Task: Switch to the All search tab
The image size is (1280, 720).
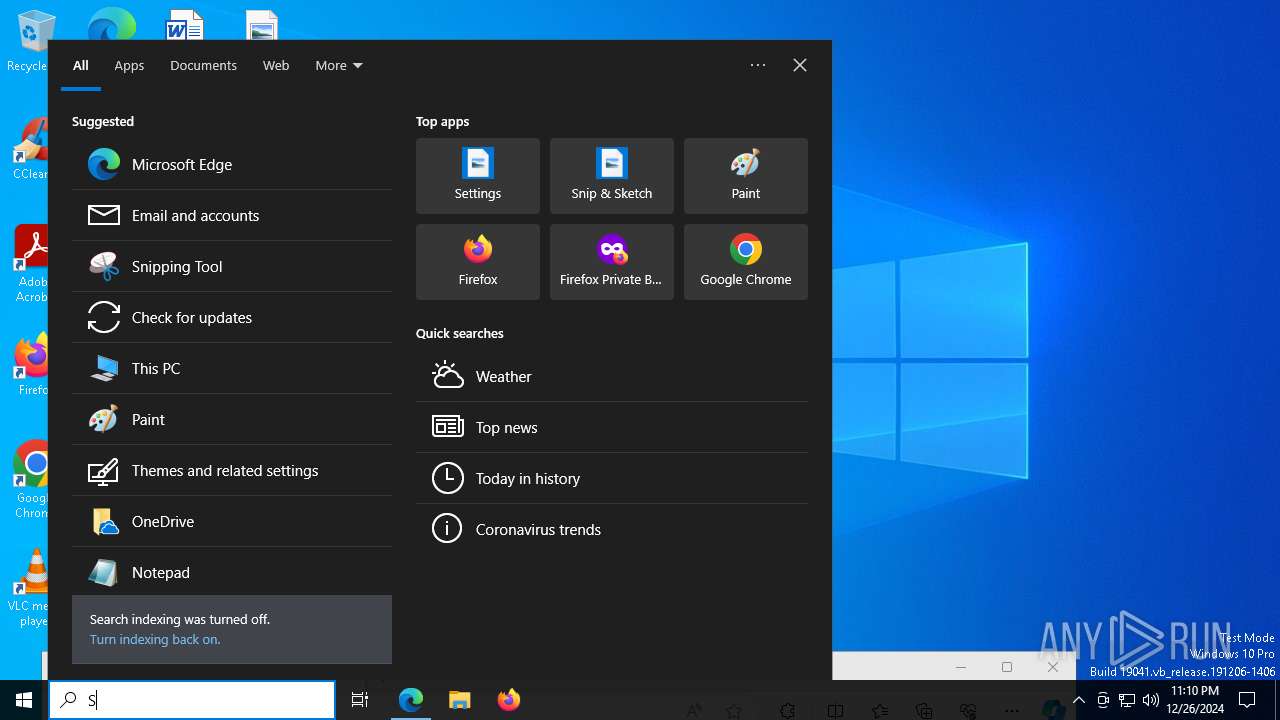Action: click(x=81, y=66)
